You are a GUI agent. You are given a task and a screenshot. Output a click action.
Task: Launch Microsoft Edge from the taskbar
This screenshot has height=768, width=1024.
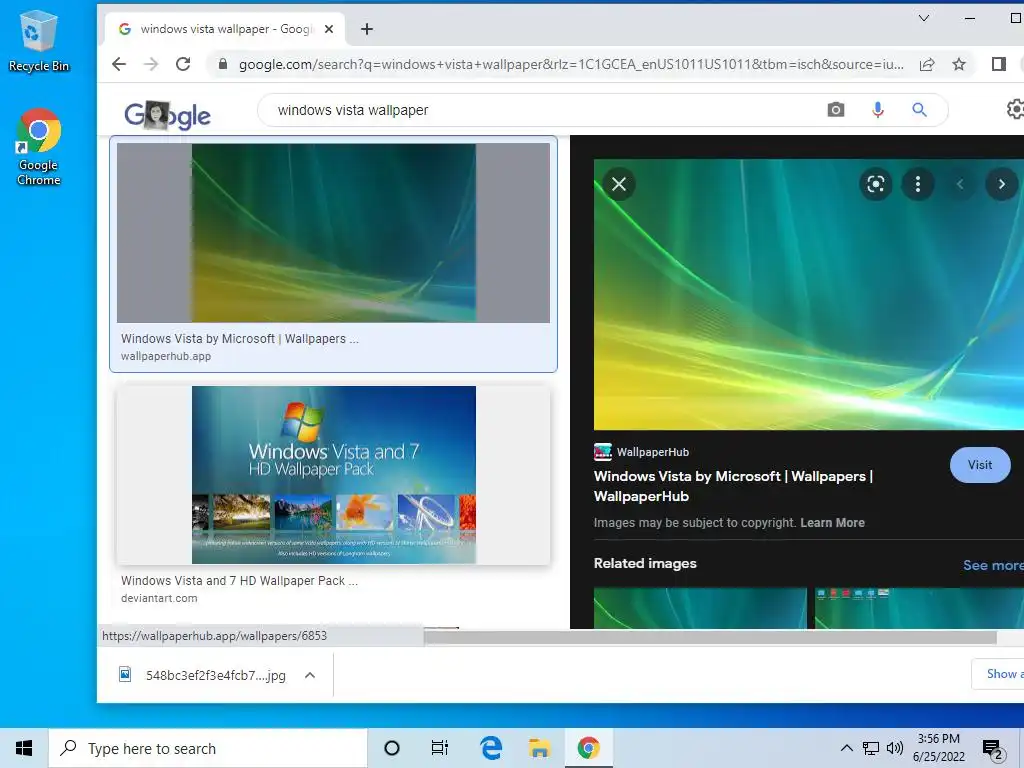[x=490, y=748]
